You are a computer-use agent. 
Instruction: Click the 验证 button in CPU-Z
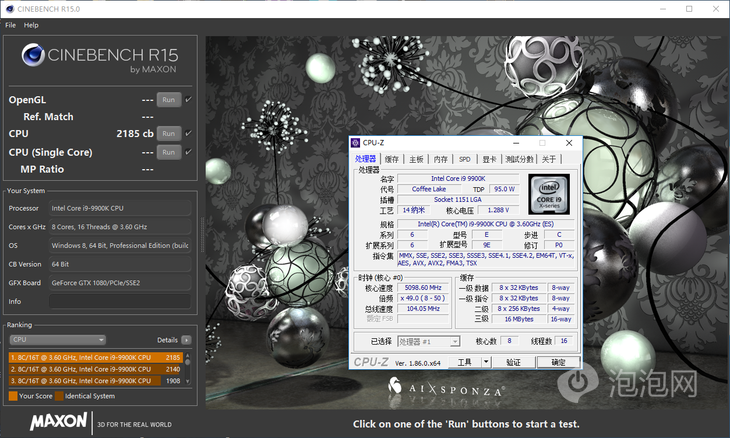pos(514,362)
